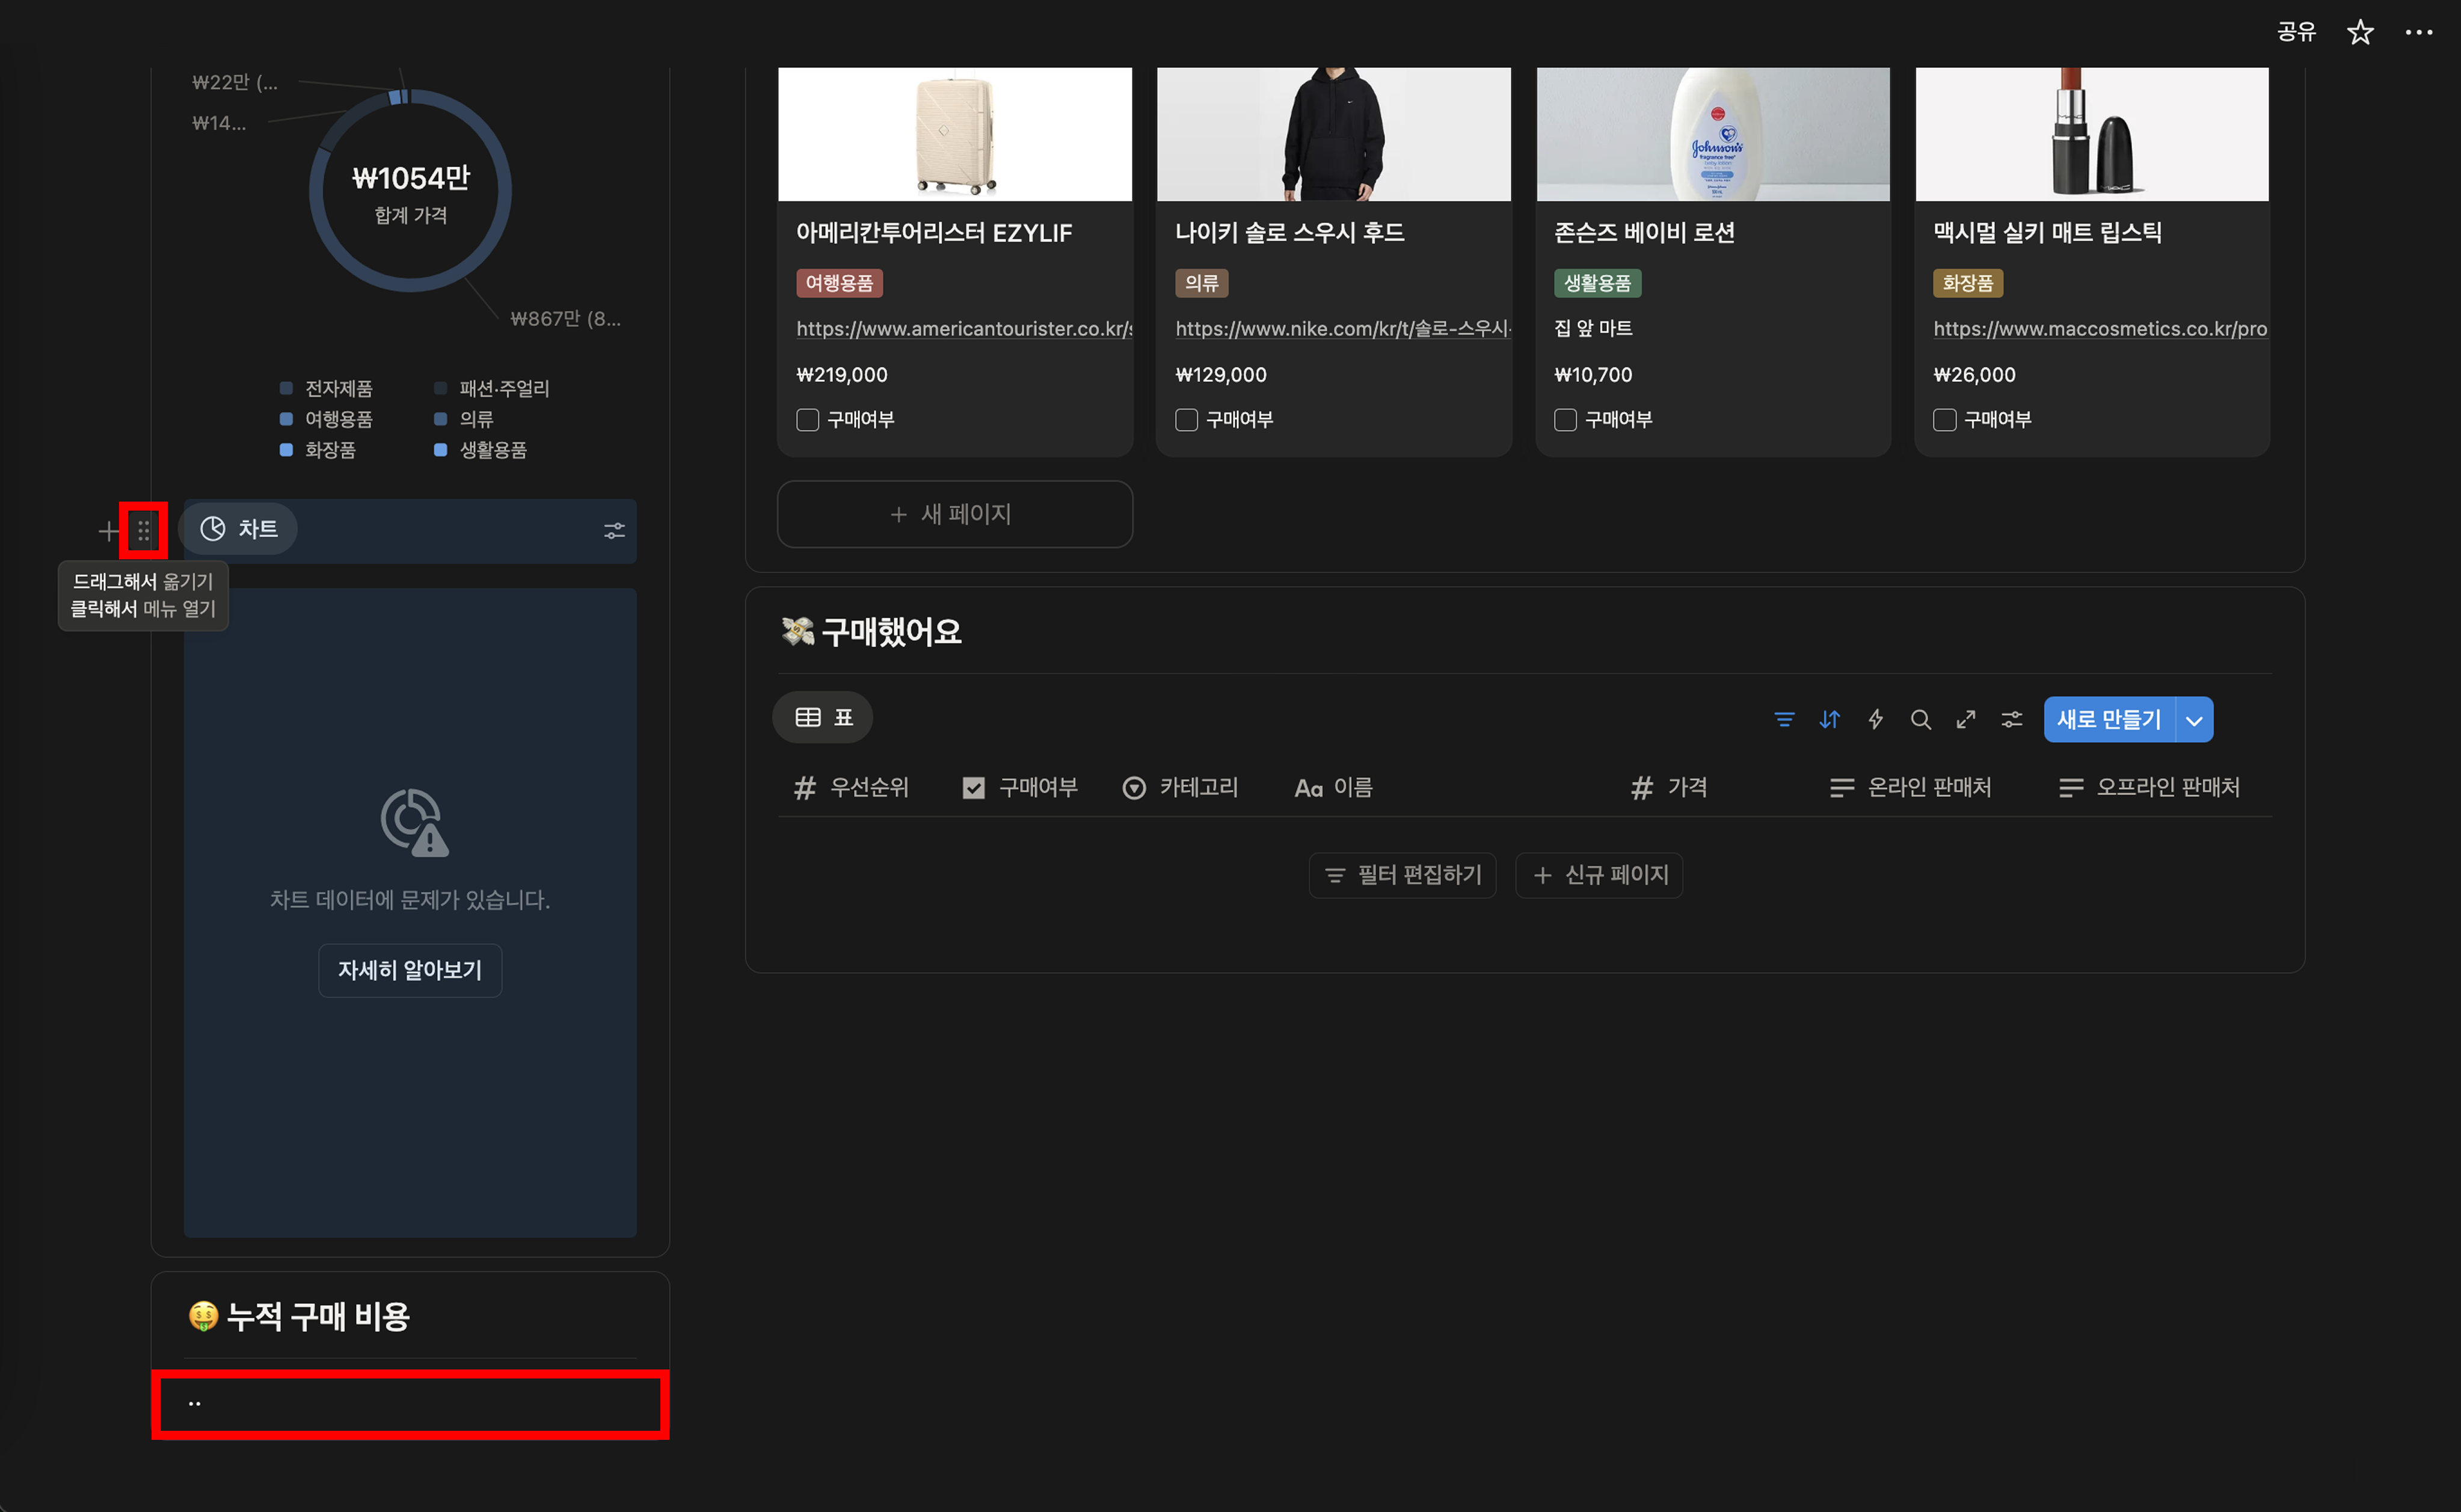Open chart view settings slider icon
Image resolution: width=2461 pixels, height=1512 pixels.
click(614, 531)
